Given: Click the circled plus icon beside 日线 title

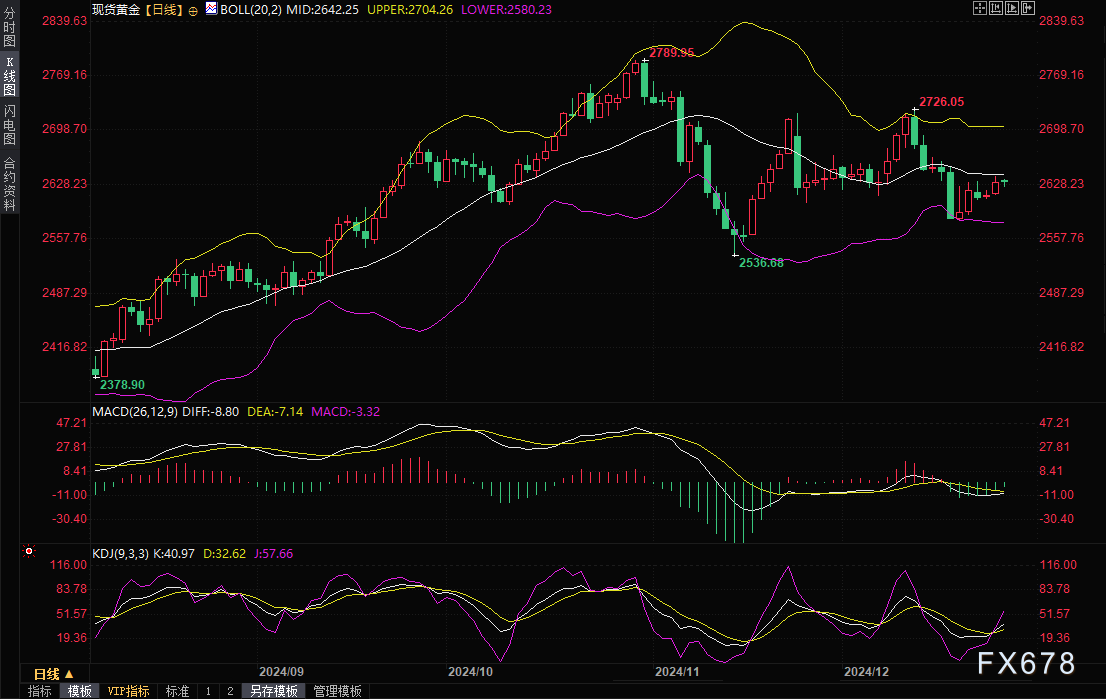Looking at the screenshot, I should tap(192, 8).
